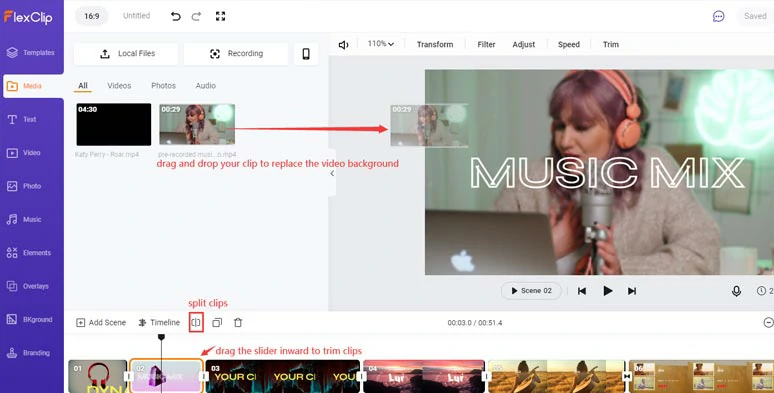Open the scene duration clock icon
This screenshot has height=393, width=774.
[x=762, y=291]
